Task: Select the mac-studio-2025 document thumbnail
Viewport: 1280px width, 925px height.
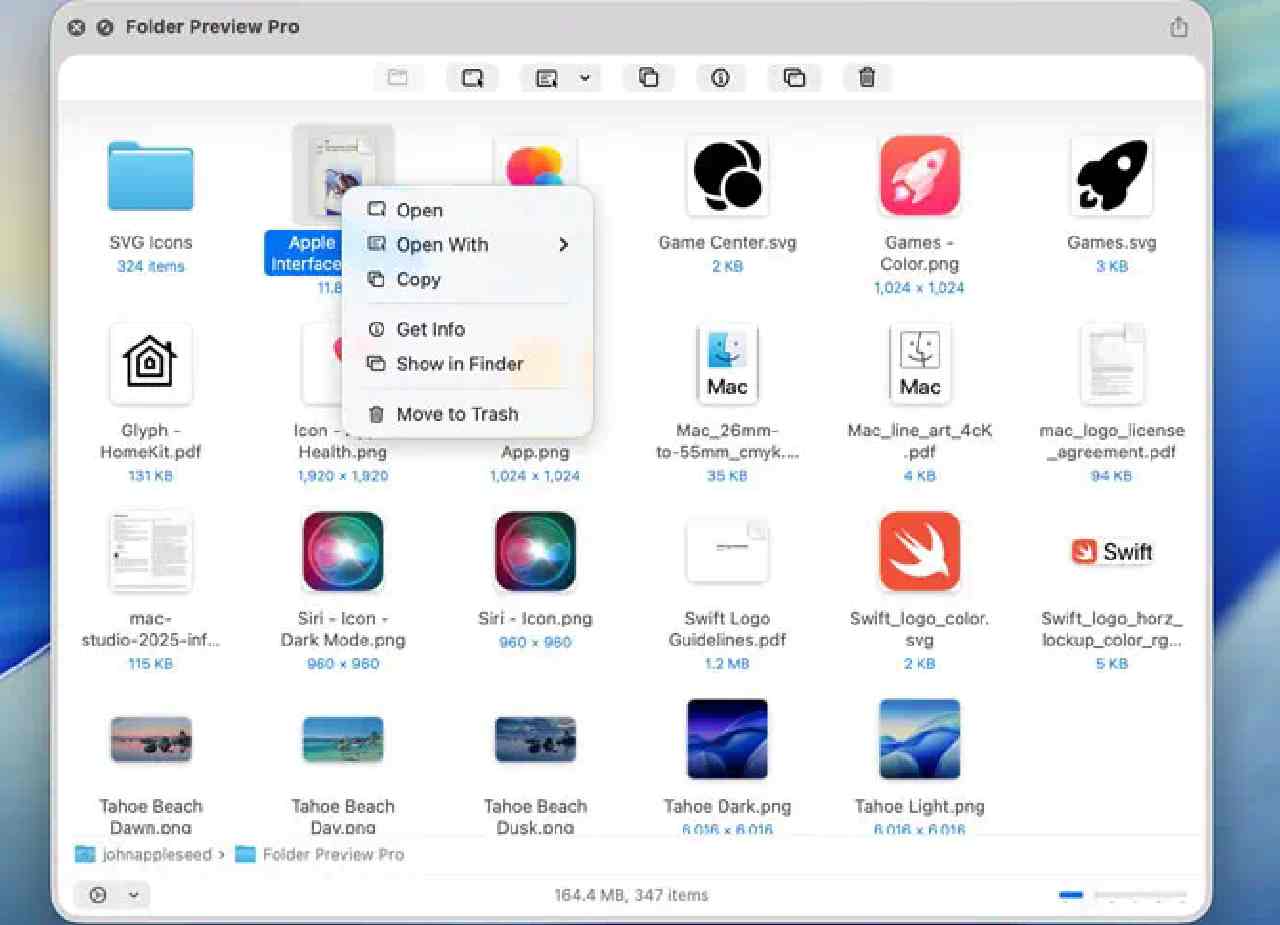Action: coord(151,551)
